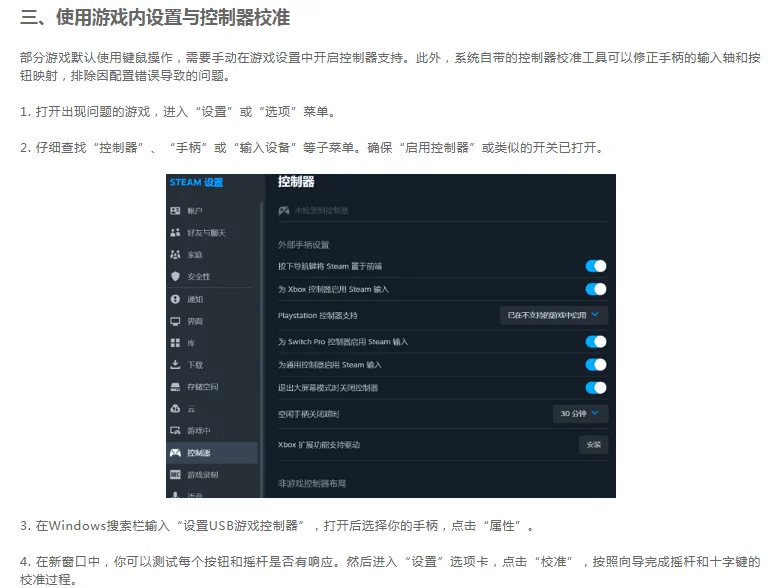This screenshot has width=779, height=588.
Task: Click the Xbox 扩展功能支持驱动 label
Action: (x=319, y=444)
